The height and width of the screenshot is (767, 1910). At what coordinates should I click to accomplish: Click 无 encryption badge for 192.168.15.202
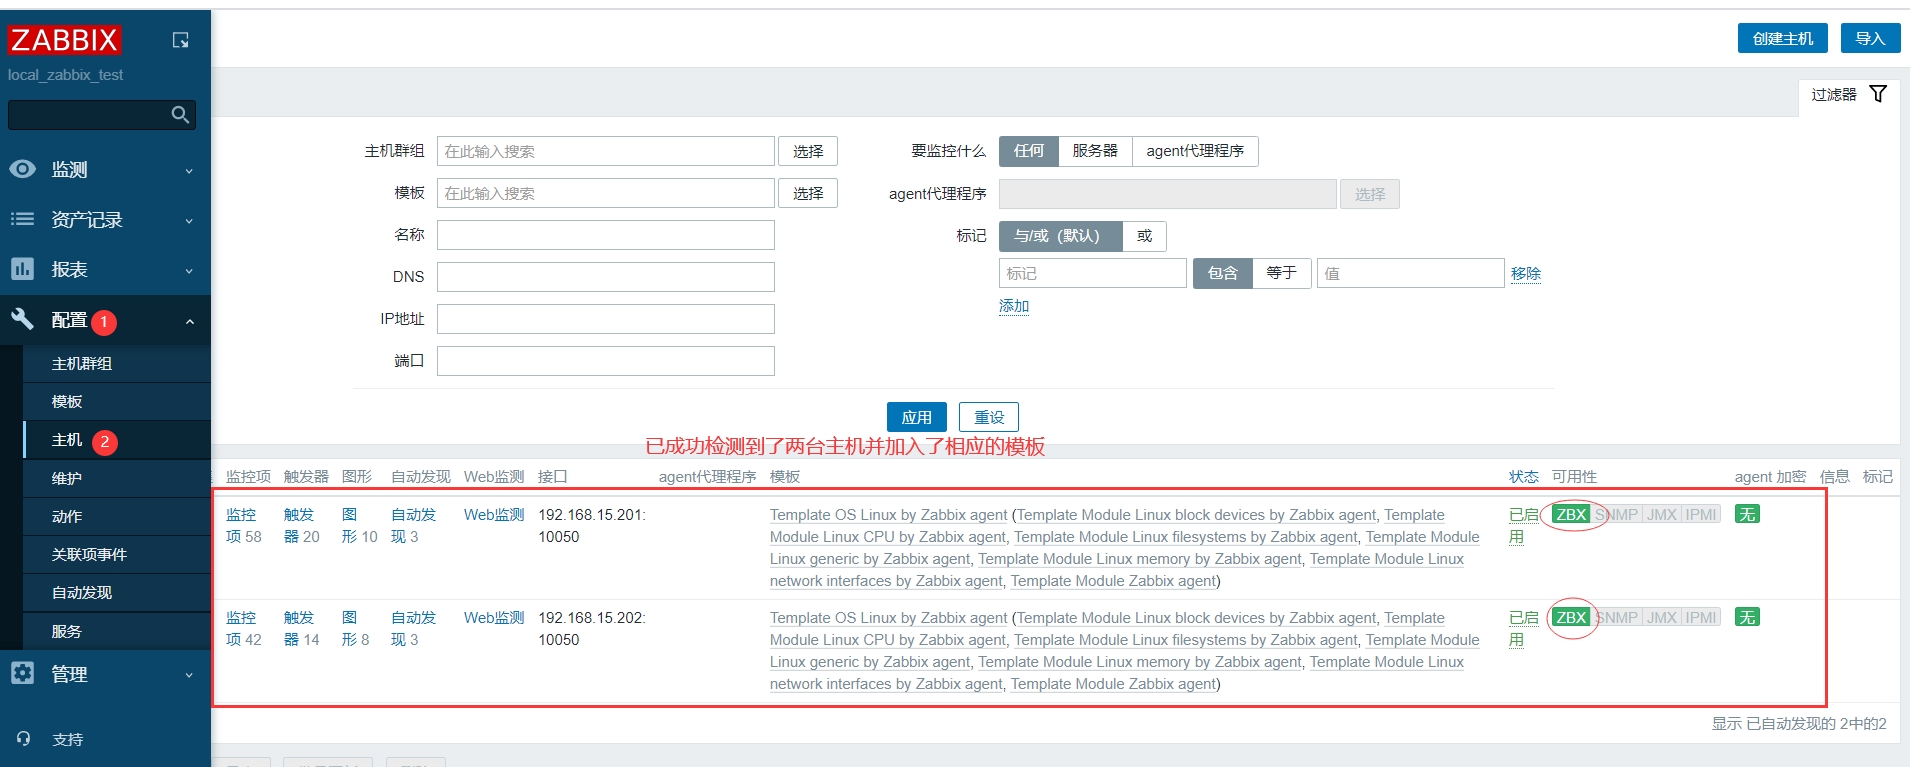click(x=1747, y=617)
